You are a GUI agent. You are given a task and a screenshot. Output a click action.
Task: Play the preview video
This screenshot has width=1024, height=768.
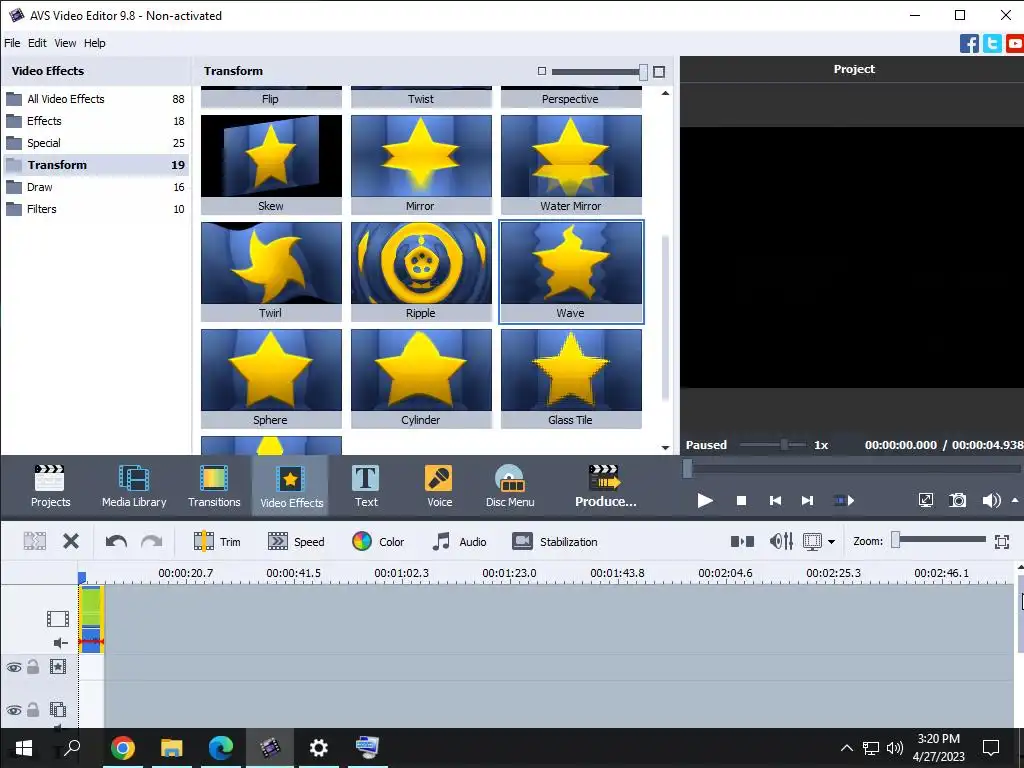[705, 501]
